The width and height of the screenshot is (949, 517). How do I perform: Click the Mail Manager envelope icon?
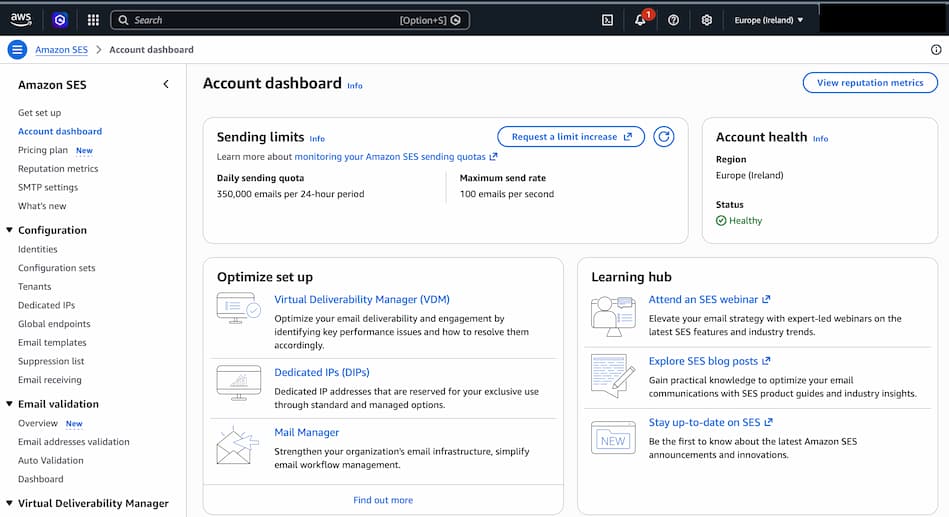pyautogui.click(x=237, y=446)
